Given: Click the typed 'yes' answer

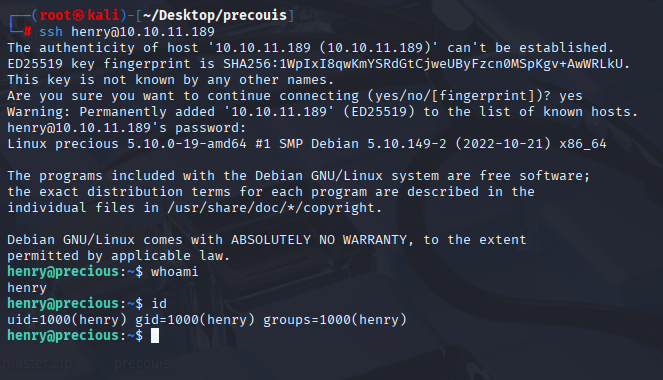Looking at the screenshot, I should tap(571, 96).
